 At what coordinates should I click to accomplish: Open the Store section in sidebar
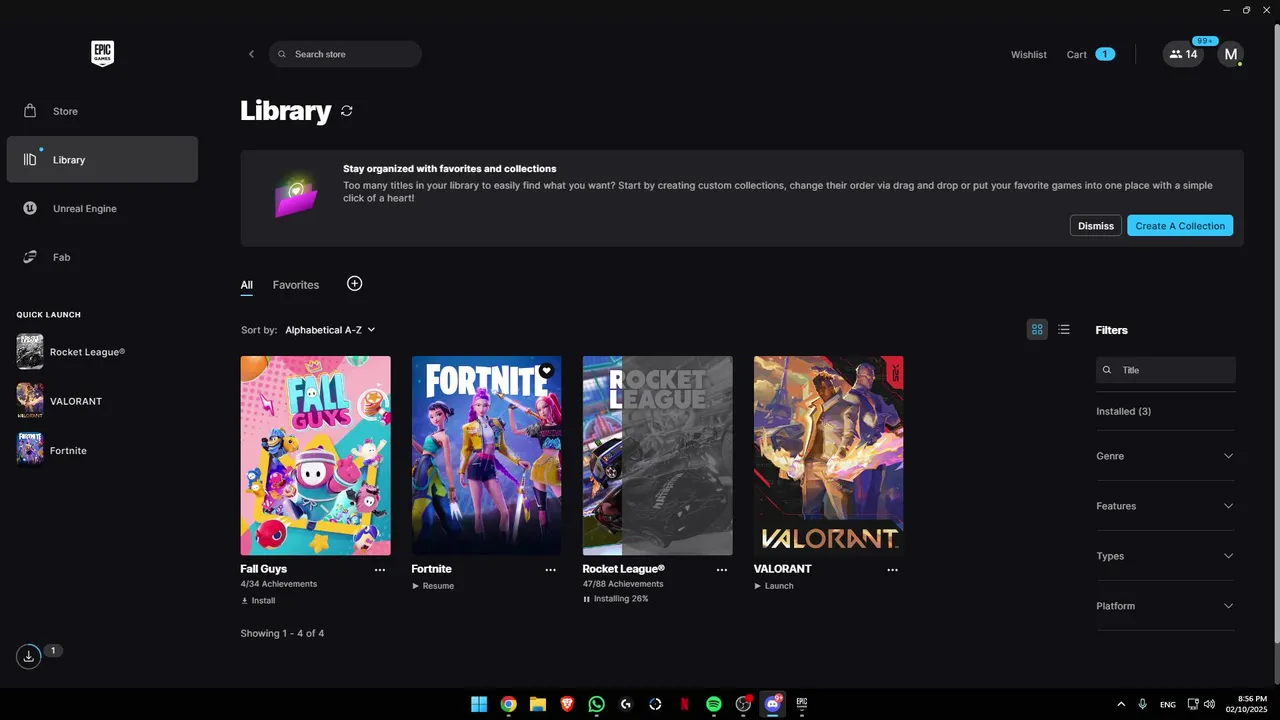coord(102,111)
